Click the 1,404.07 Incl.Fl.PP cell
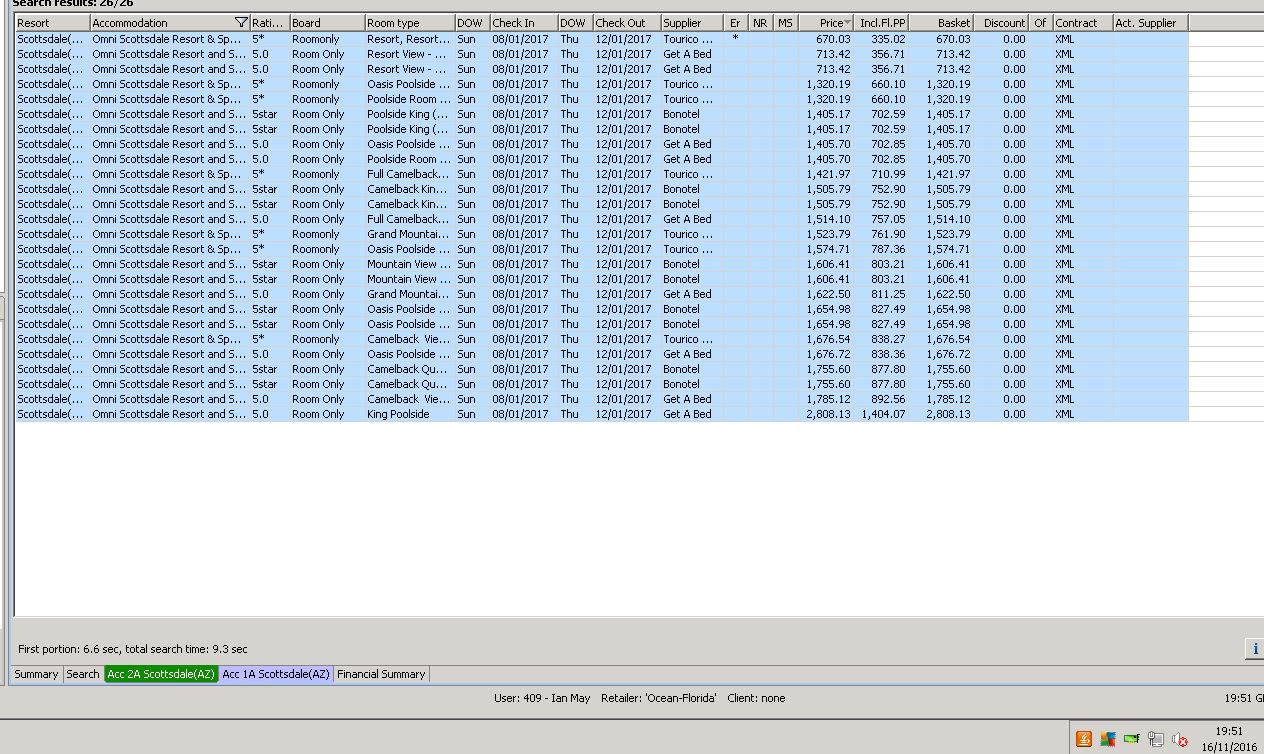Image resolution: width=1264 pixels, height=754 pixels. click(883, 414)
